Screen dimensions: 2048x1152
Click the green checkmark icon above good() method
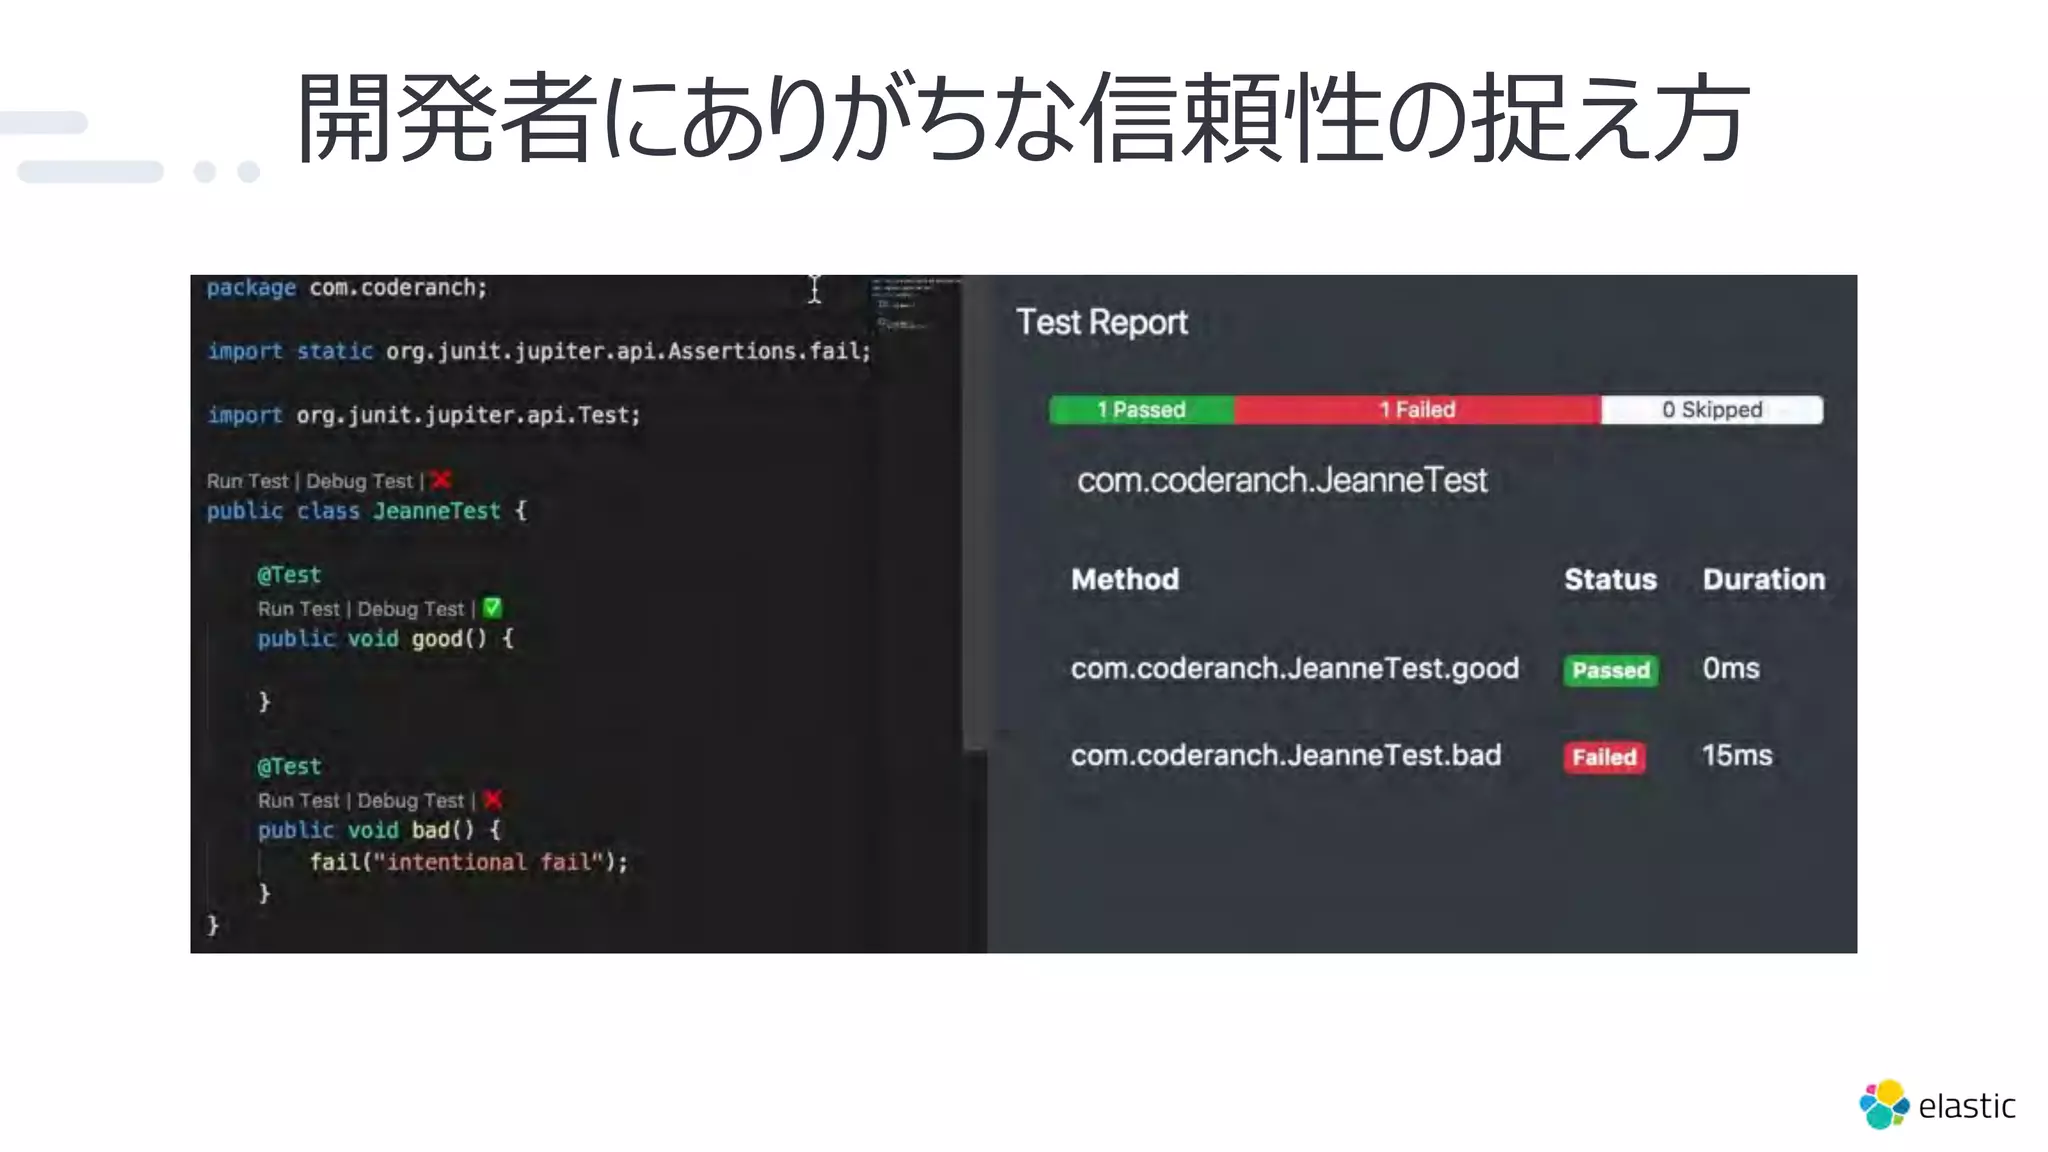(x=492, y=608)
